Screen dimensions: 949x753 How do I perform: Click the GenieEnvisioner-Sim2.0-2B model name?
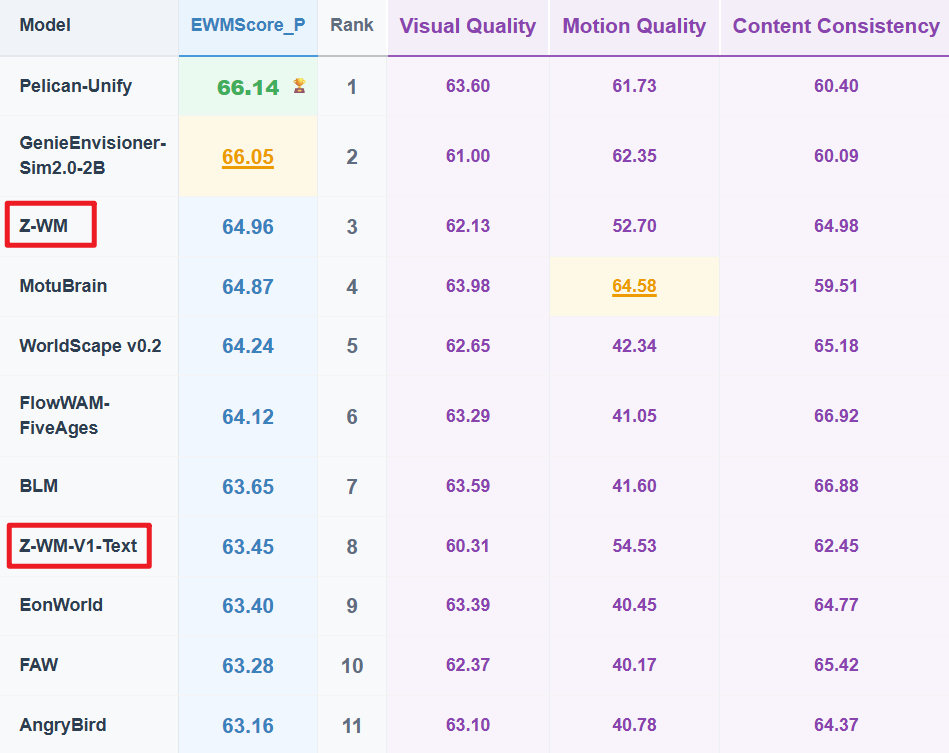click(x=93, y=156)
